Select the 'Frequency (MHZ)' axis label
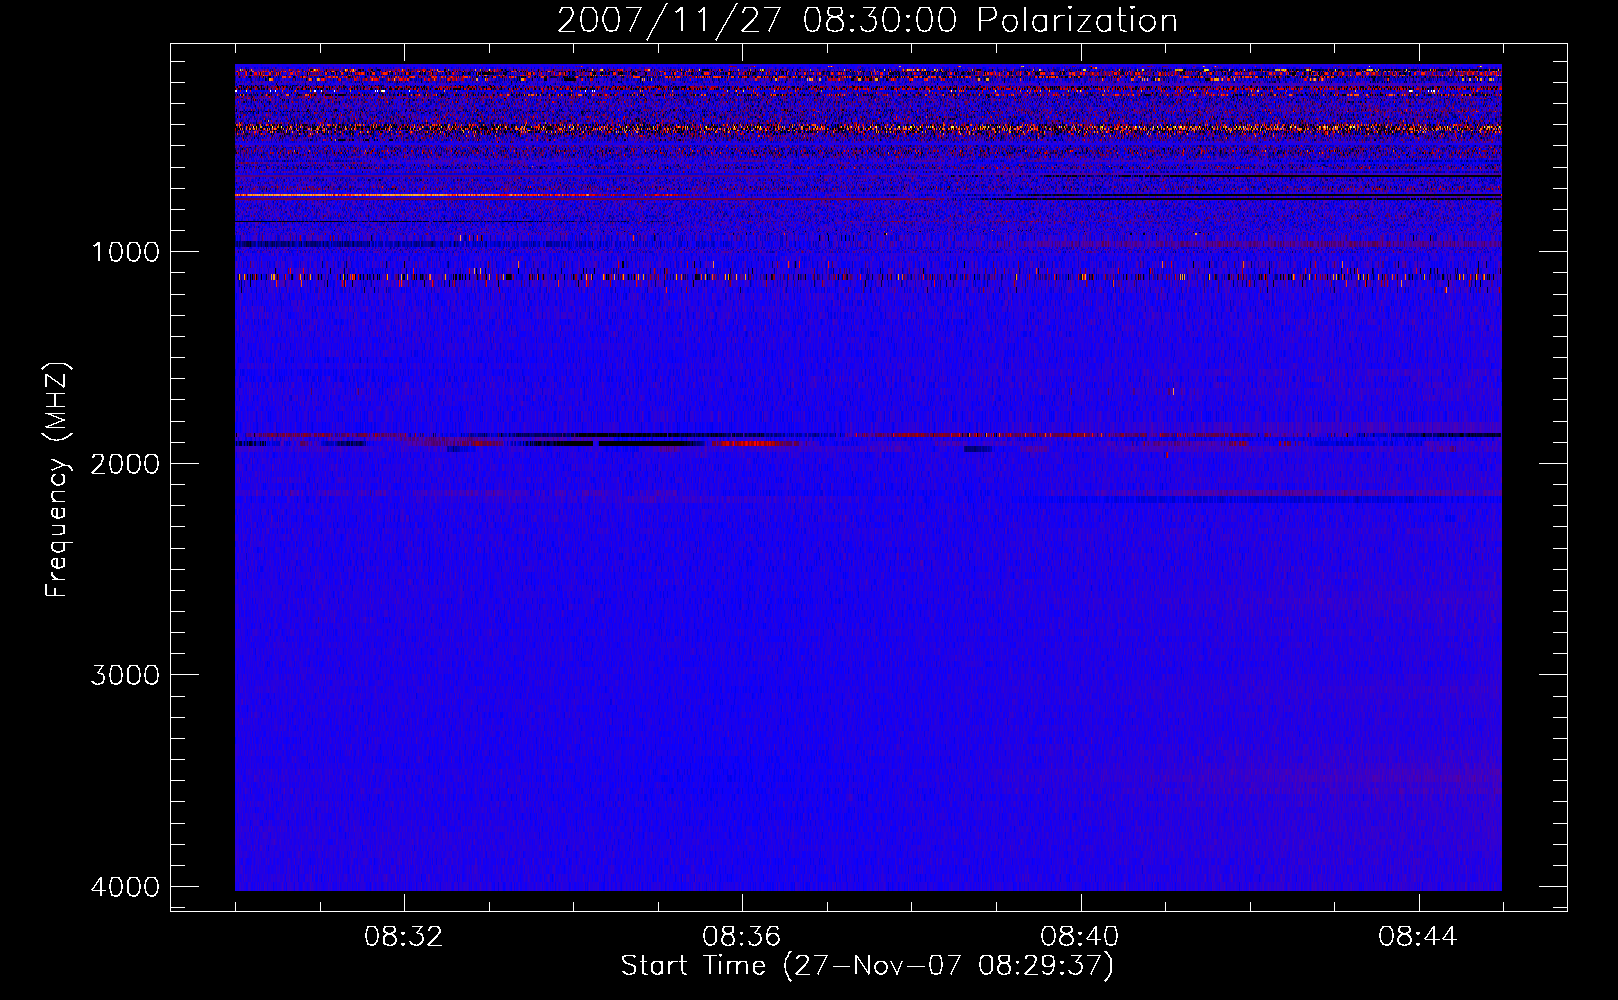The image size is (1618, 1000). pos(57,480)
